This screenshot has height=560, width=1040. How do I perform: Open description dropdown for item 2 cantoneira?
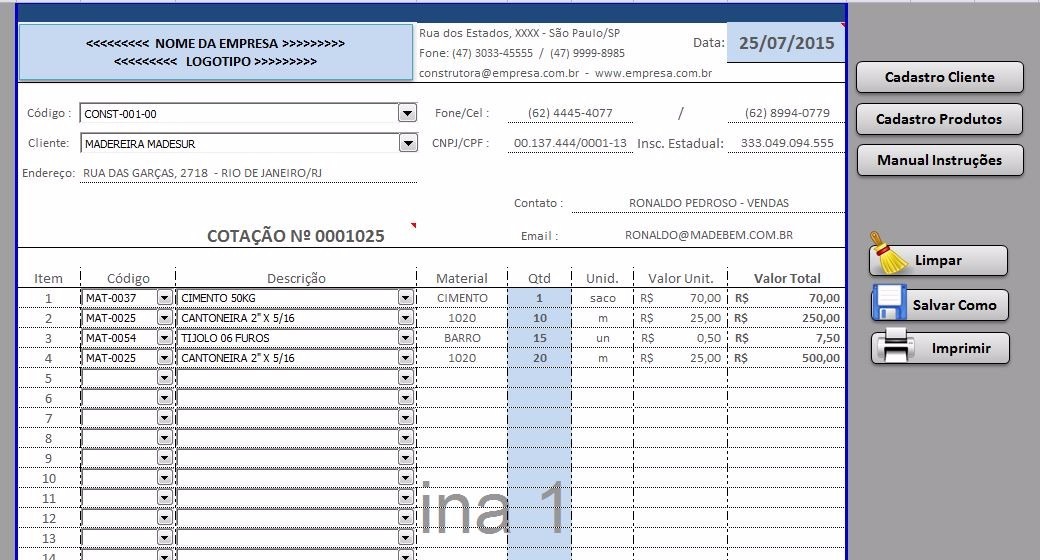(406, 318)
